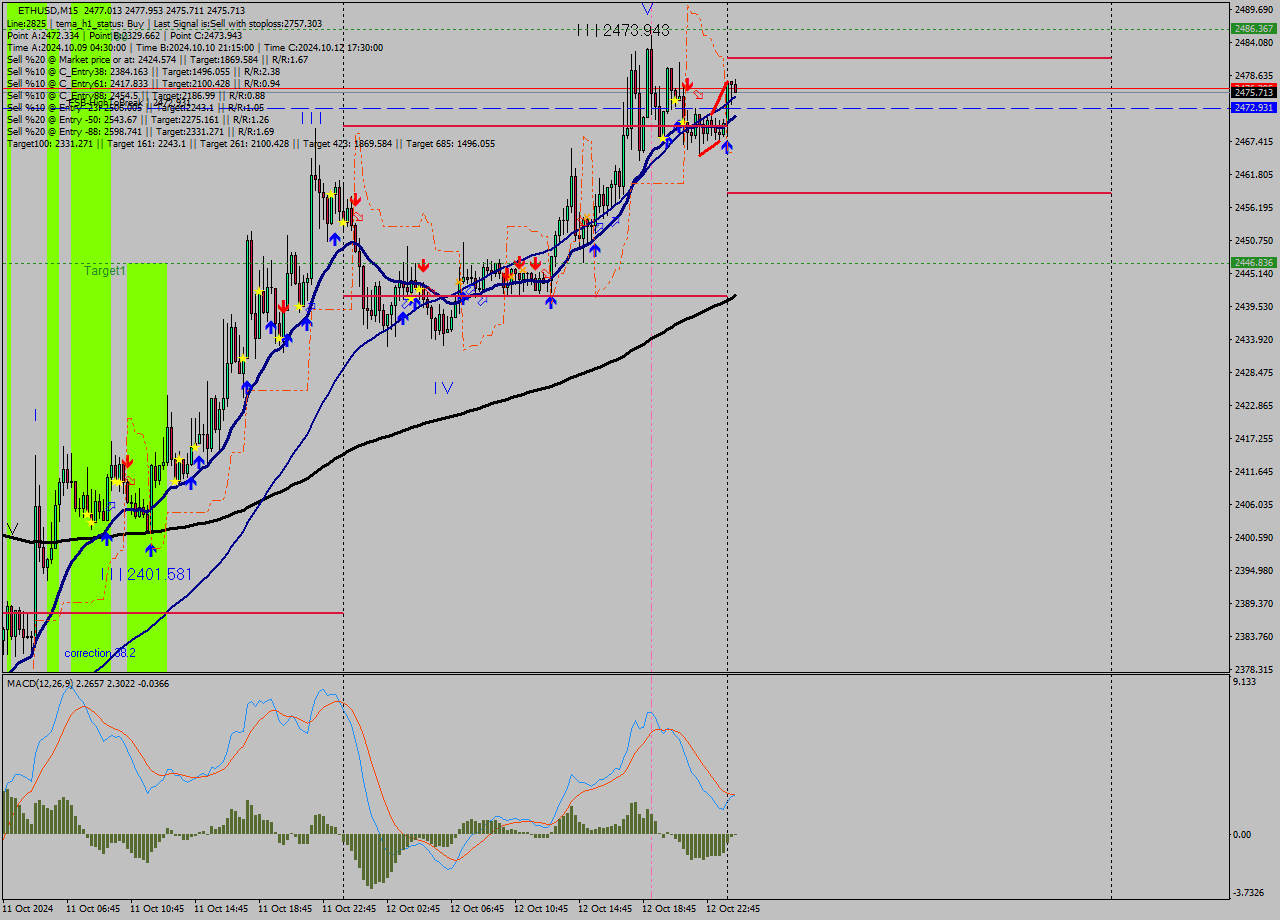This screenshot has height=920, width=1280.
Task: Click the '12 Oct 02:45' time axis label
Action: click(413, 909)
